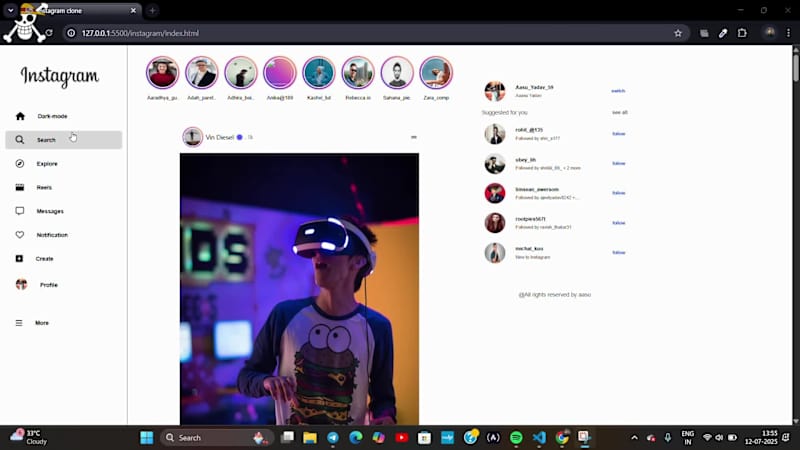This screenshot has height=450, width=800.
Task: Click follow in third suggestion row
Action: 618,193
